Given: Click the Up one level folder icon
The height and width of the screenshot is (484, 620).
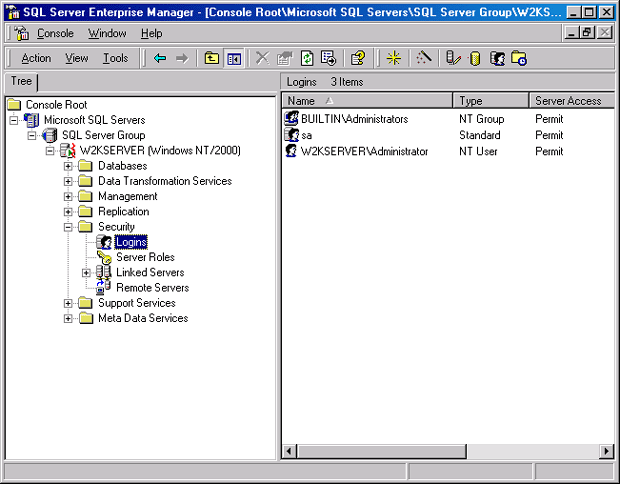Looking at the screenshot, I should coord(212,59).
